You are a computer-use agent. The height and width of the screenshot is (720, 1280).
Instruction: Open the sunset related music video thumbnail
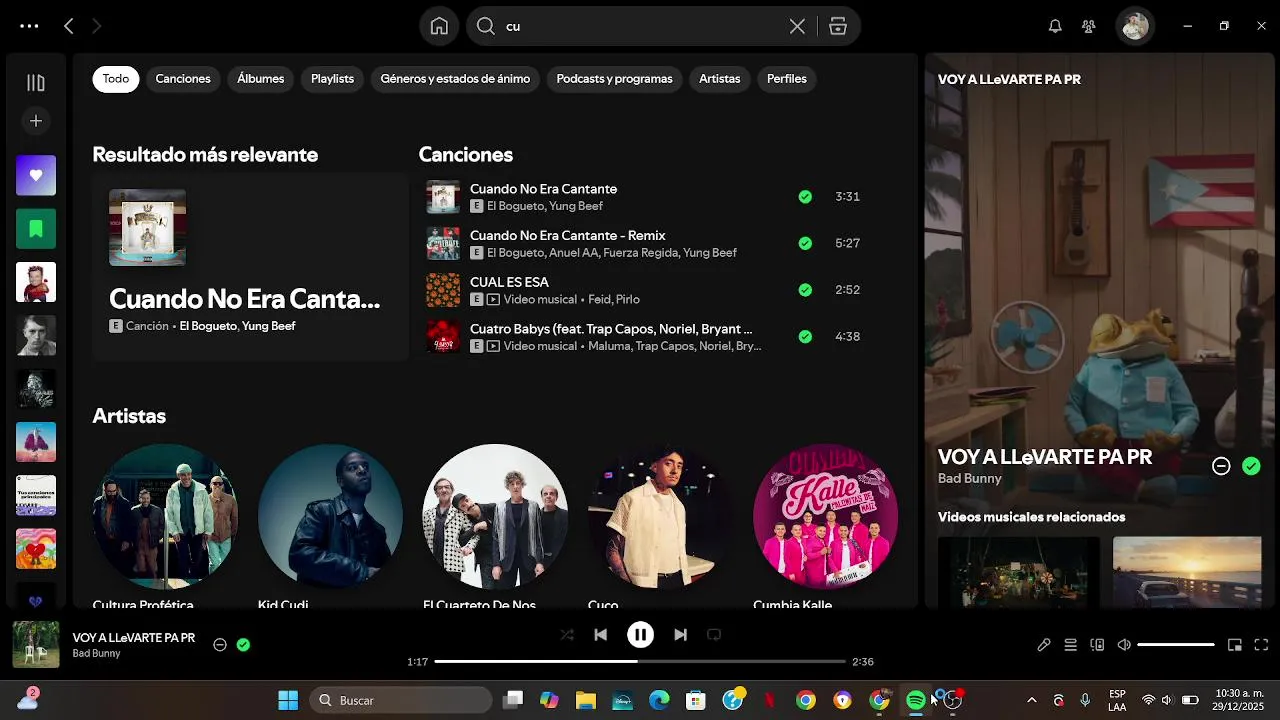(1187, 572)
